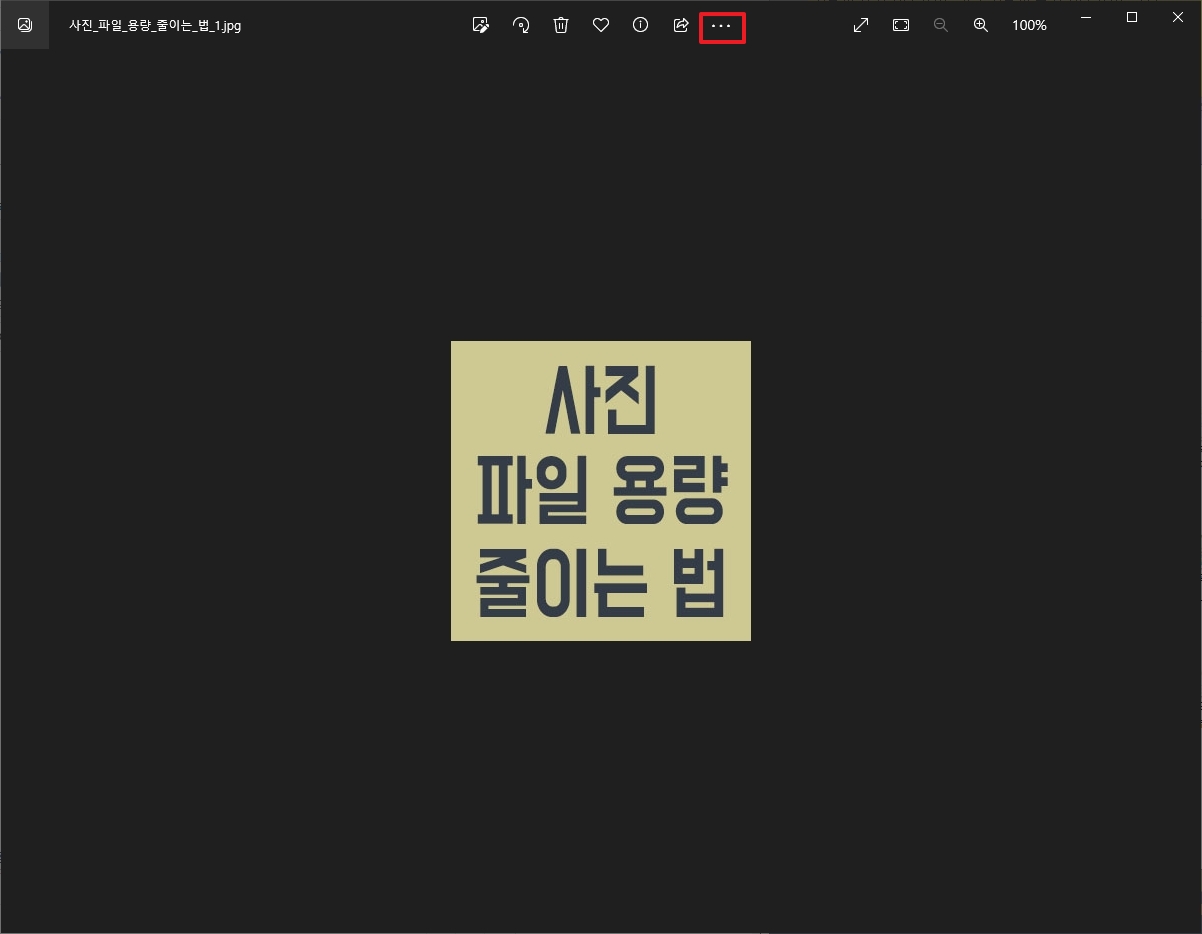Share the current image
This screenshot has height=934, width=1202.
[x=681, y=25]
